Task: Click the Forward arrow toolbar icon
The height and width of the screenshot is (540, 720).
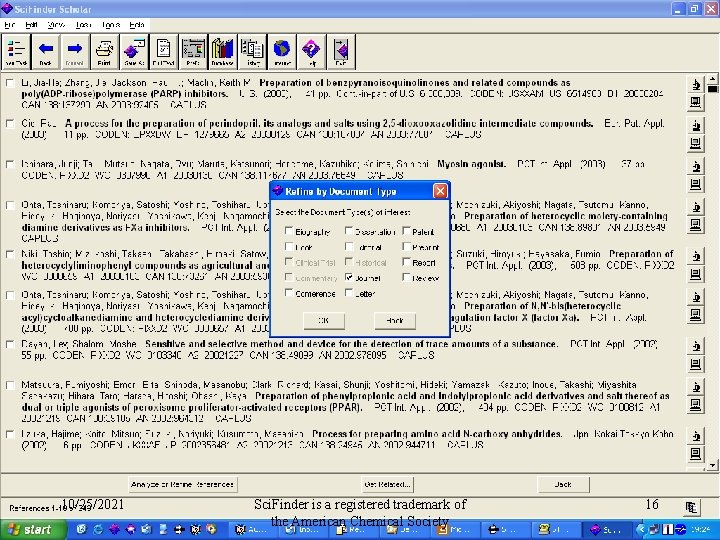Action: click(x=75, y=51)
